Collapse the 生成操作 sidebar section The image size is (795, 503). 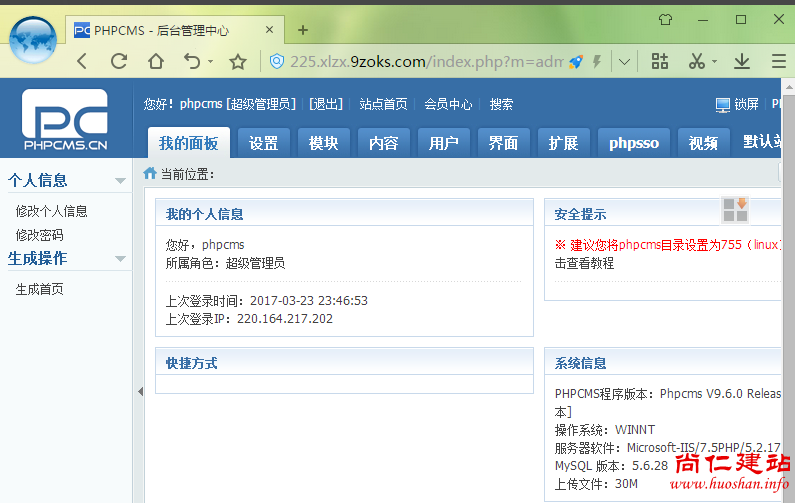120,259
